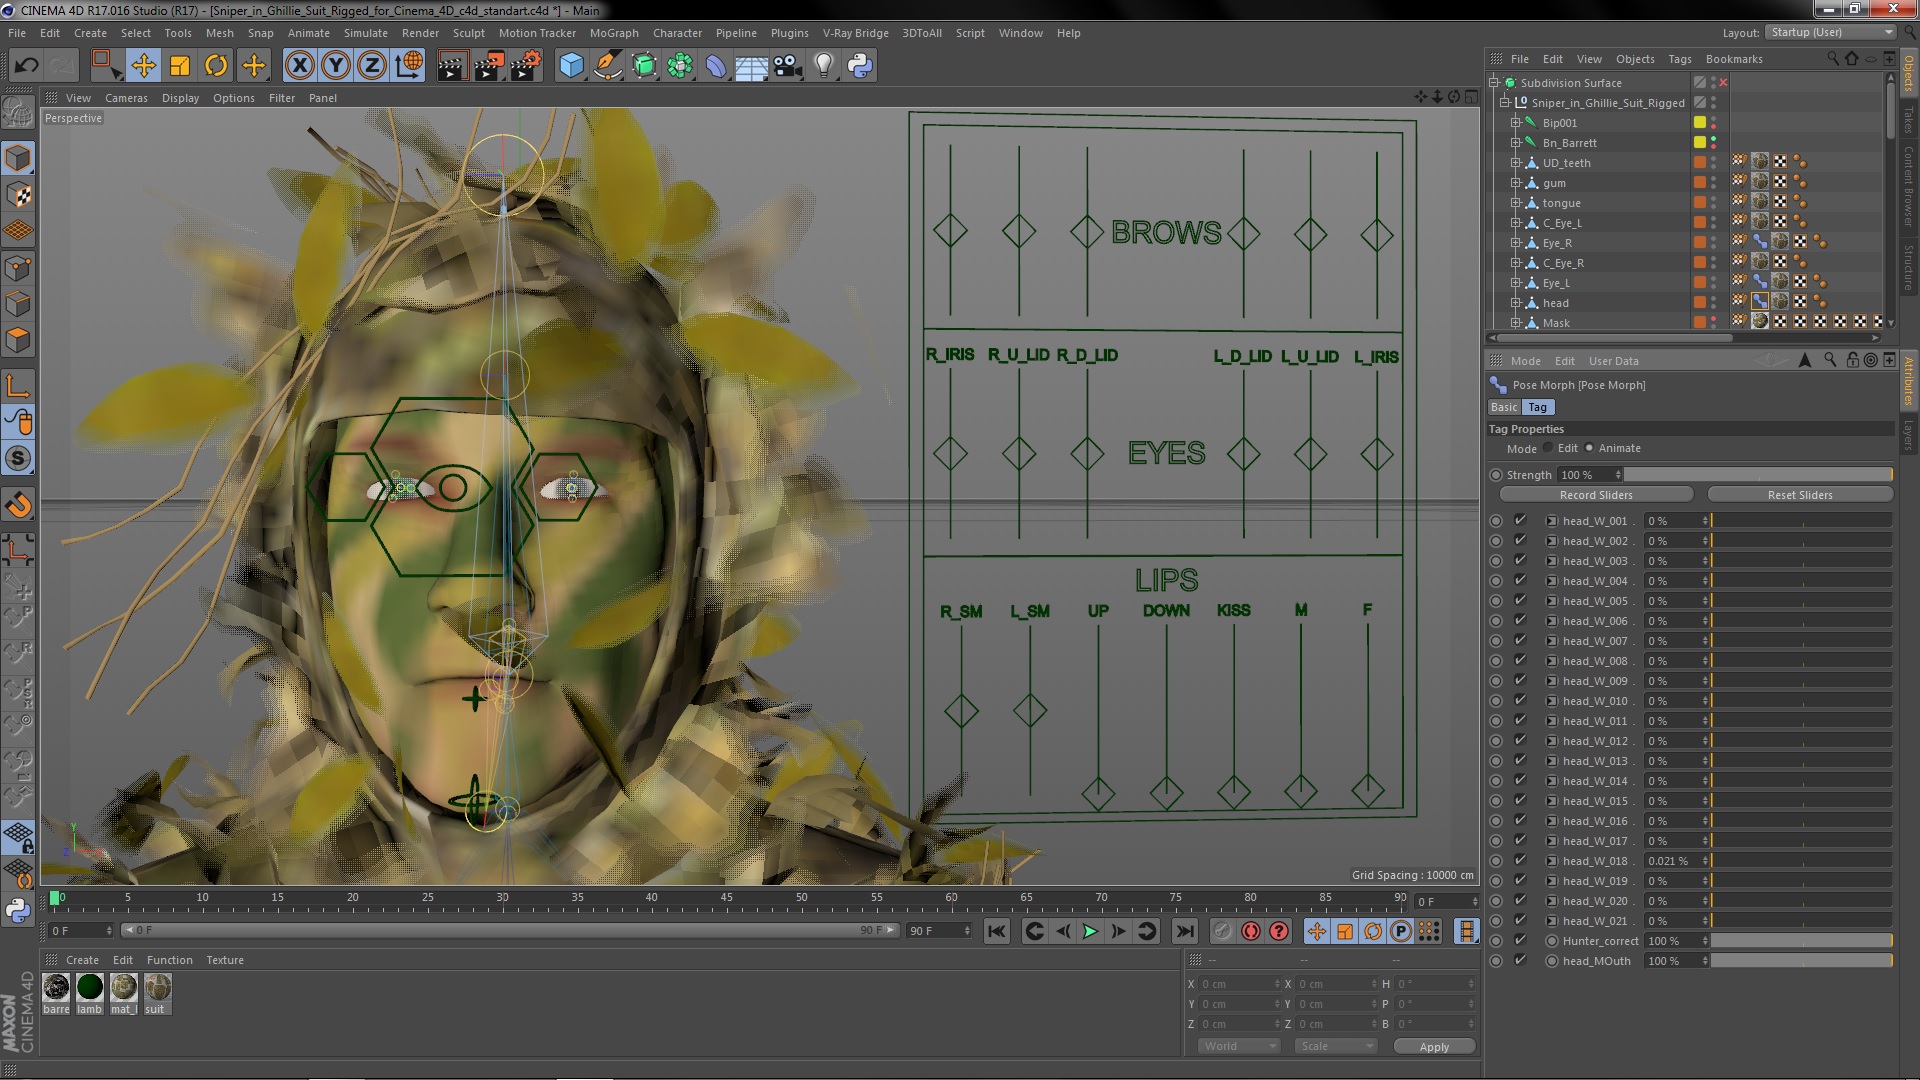Toggle Z axis lock icon
The width and height of the screenshot is (1920, 1080).
click(372, 66)
